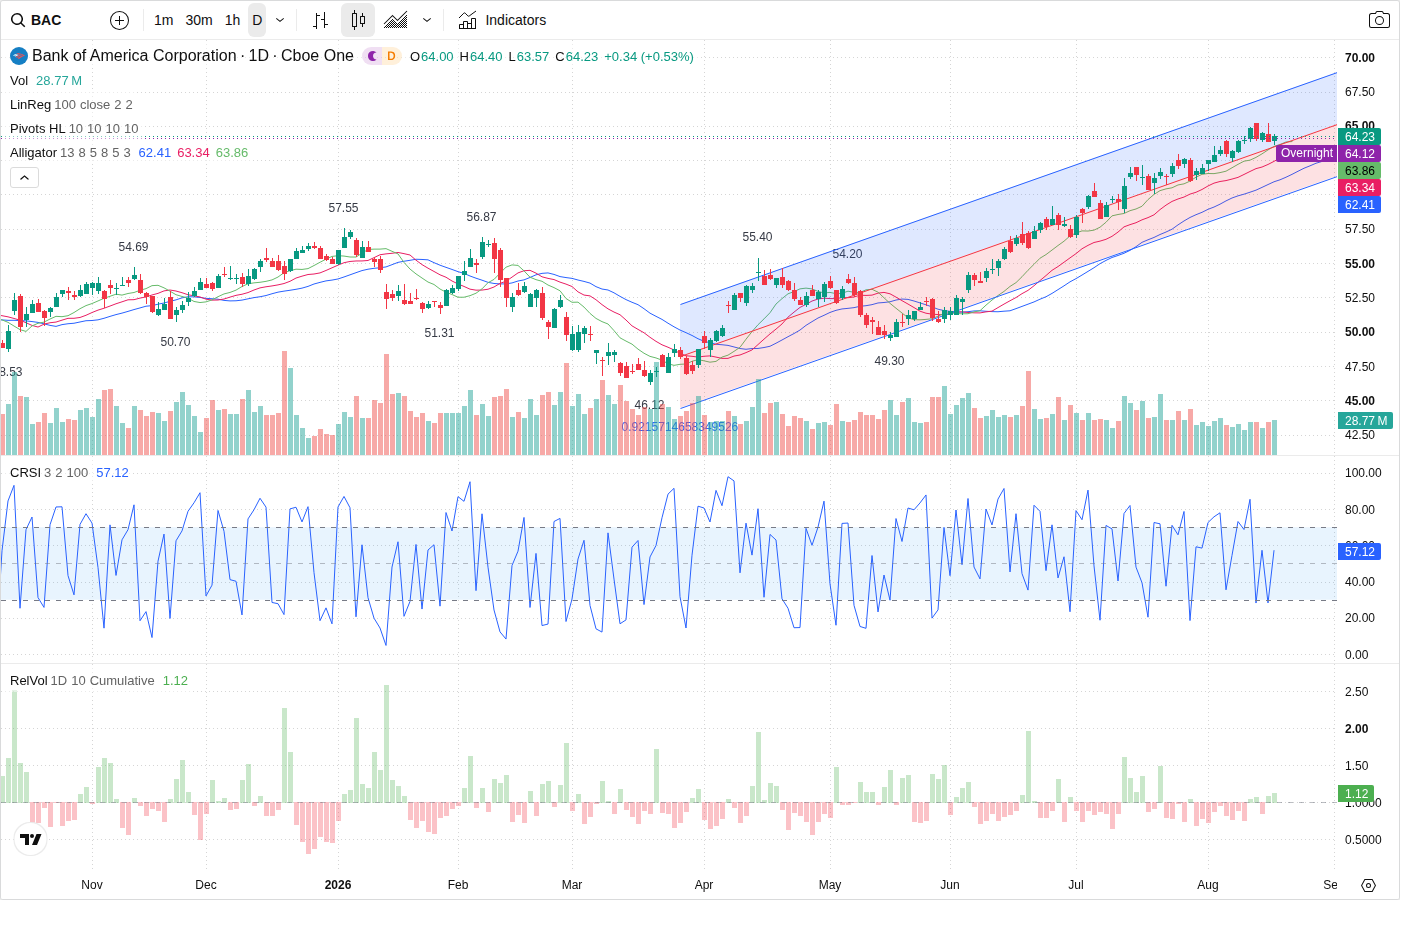Click the orange D delayed-data badge

(391, 56)
